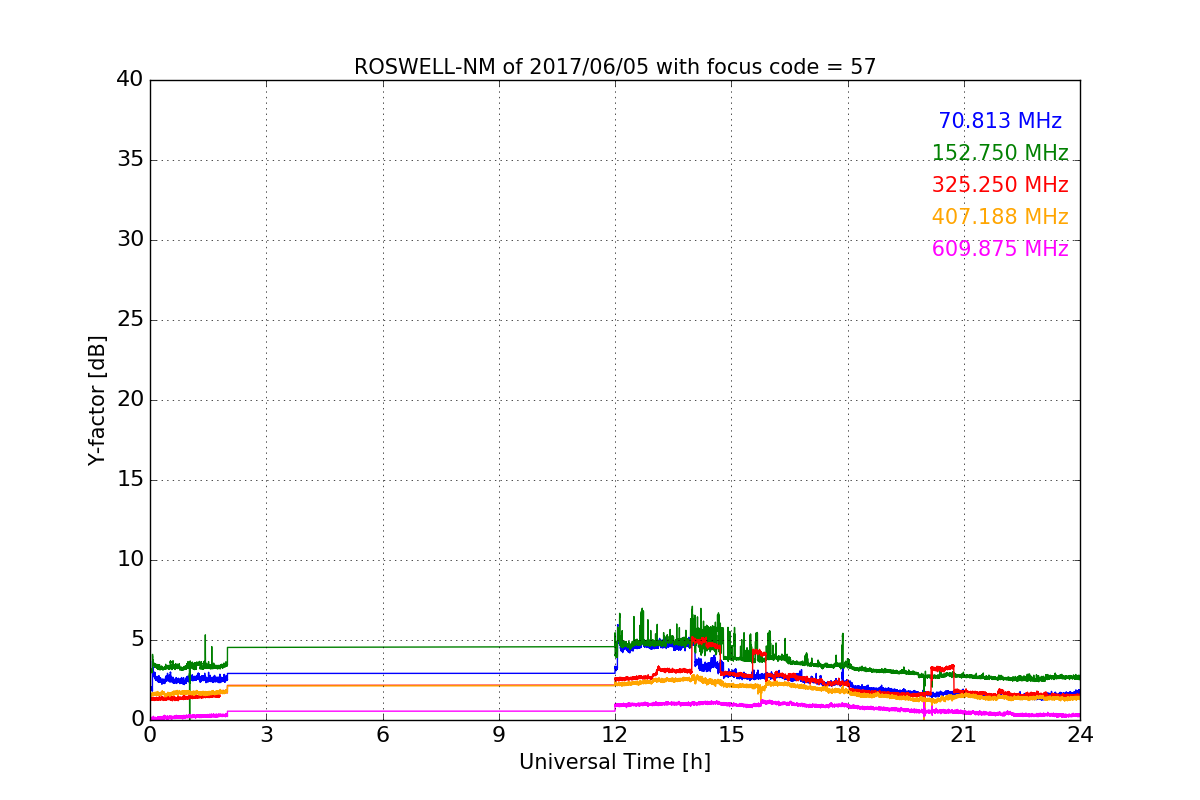The height and width of the screenshot is (800, 1200).
Task: Click the x-axis tick label 12
Action: click(615, 735)
